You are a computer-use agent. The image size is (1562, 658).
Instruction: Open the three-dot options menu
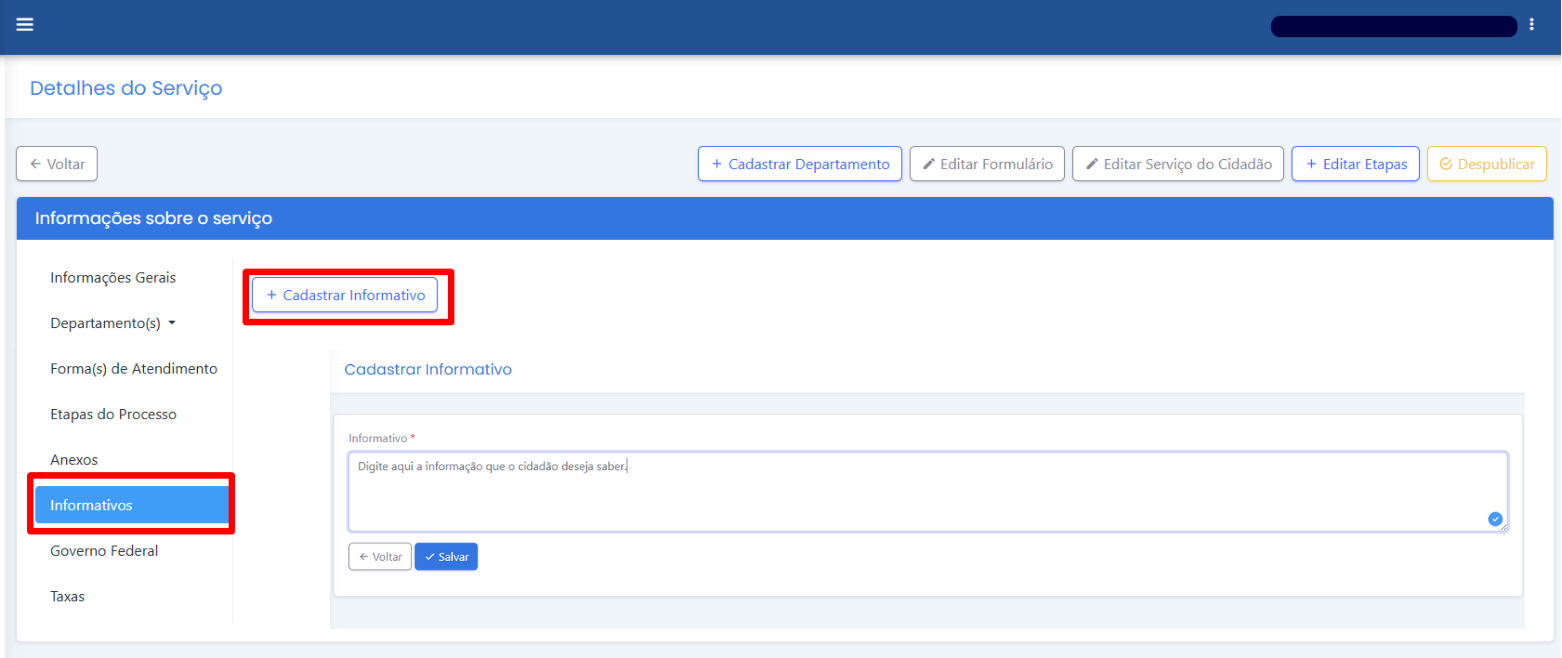[1532, 25]
